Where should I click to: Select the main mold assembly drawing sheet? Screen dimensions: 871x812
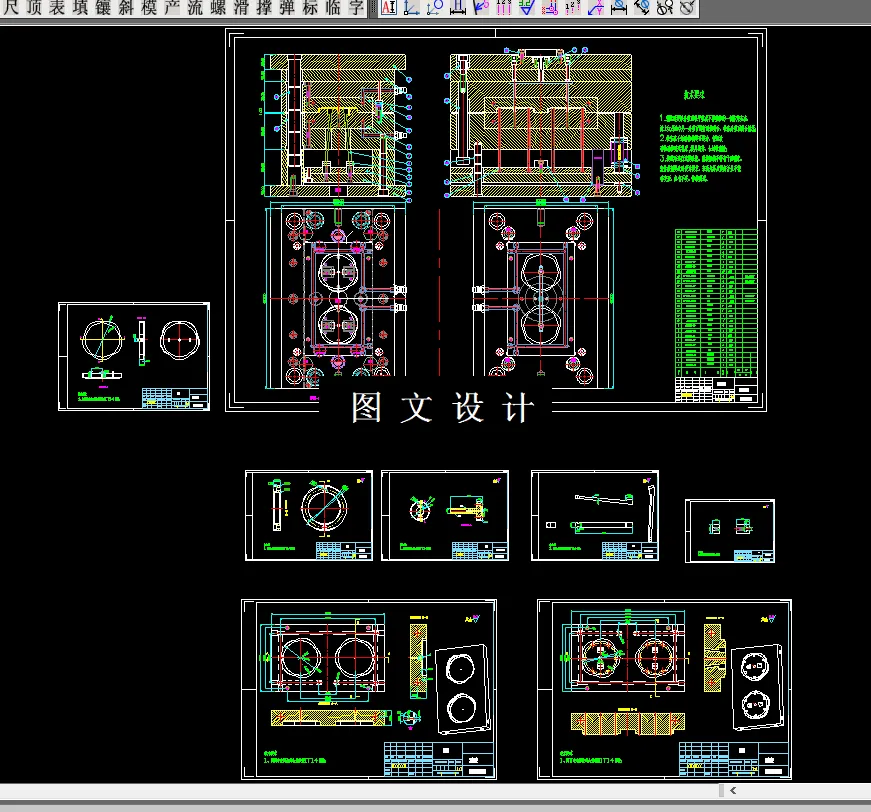pos(495,220)
